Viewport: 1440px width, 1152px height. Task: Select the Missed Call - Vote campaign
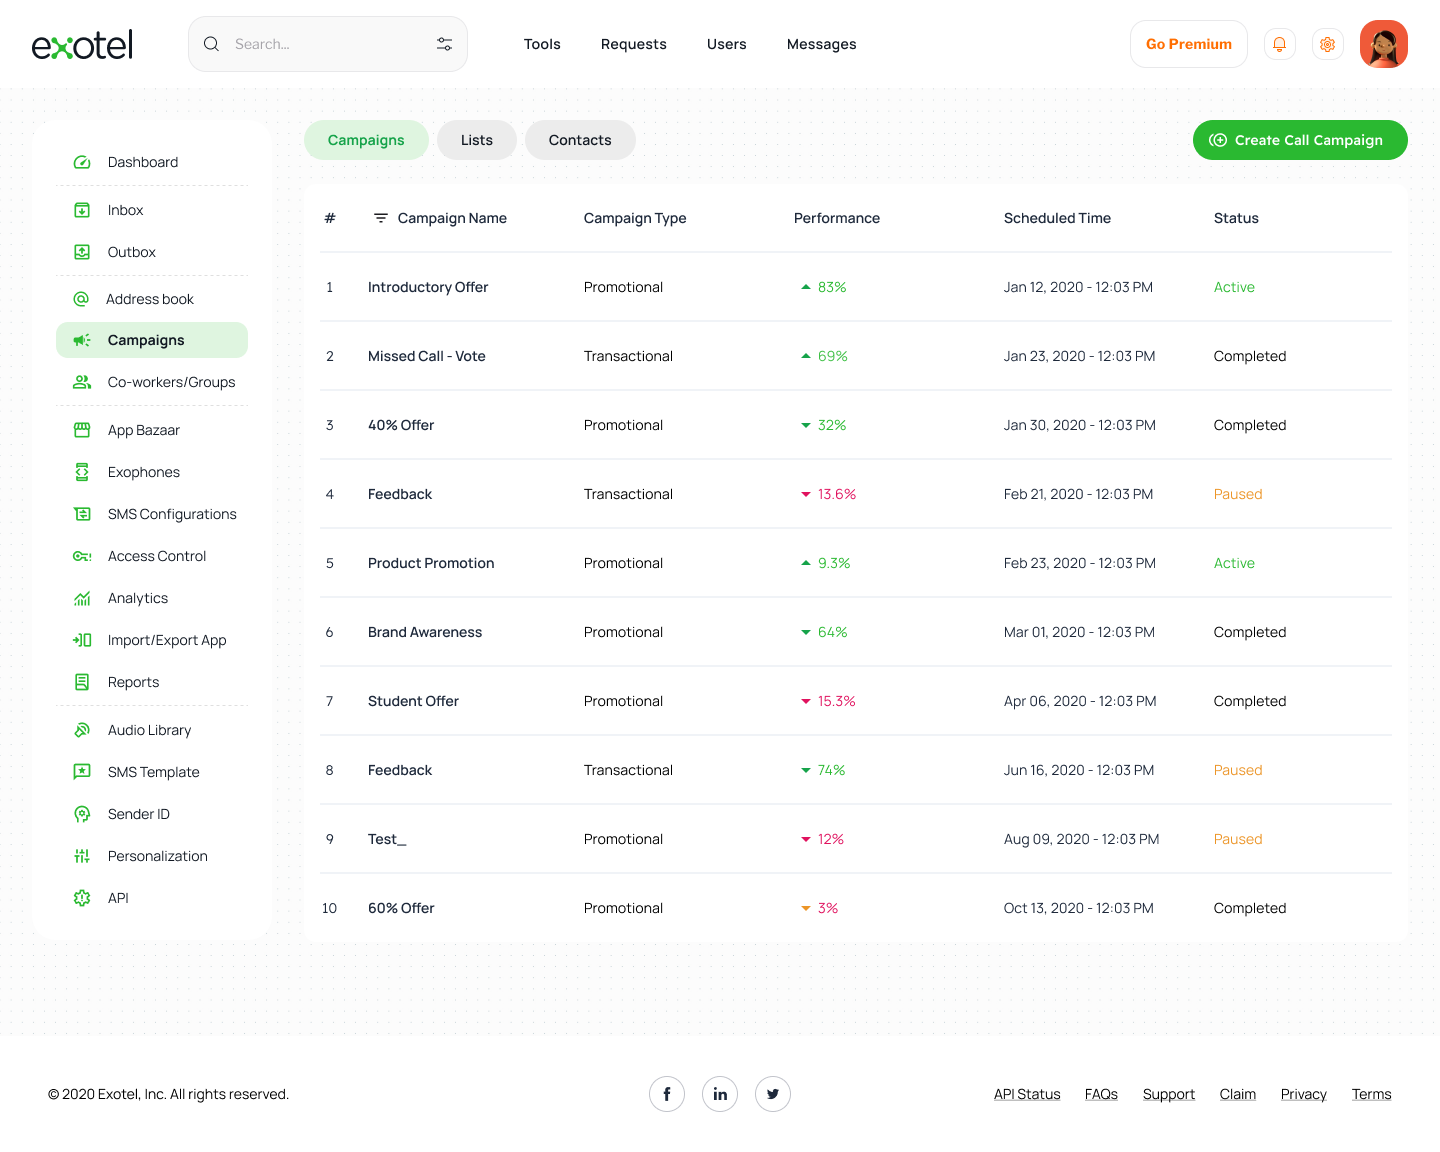coord(427,356)
